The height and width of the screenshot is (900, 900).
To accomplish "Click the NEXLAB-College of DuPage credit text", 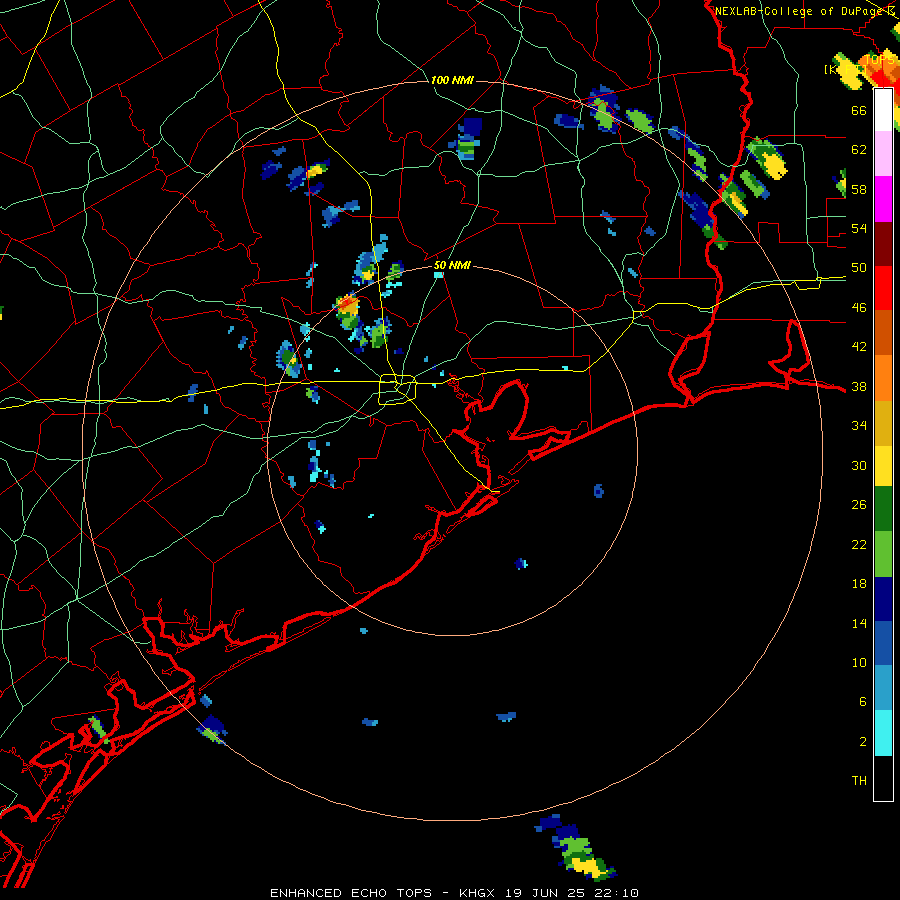I will (800, 11).
